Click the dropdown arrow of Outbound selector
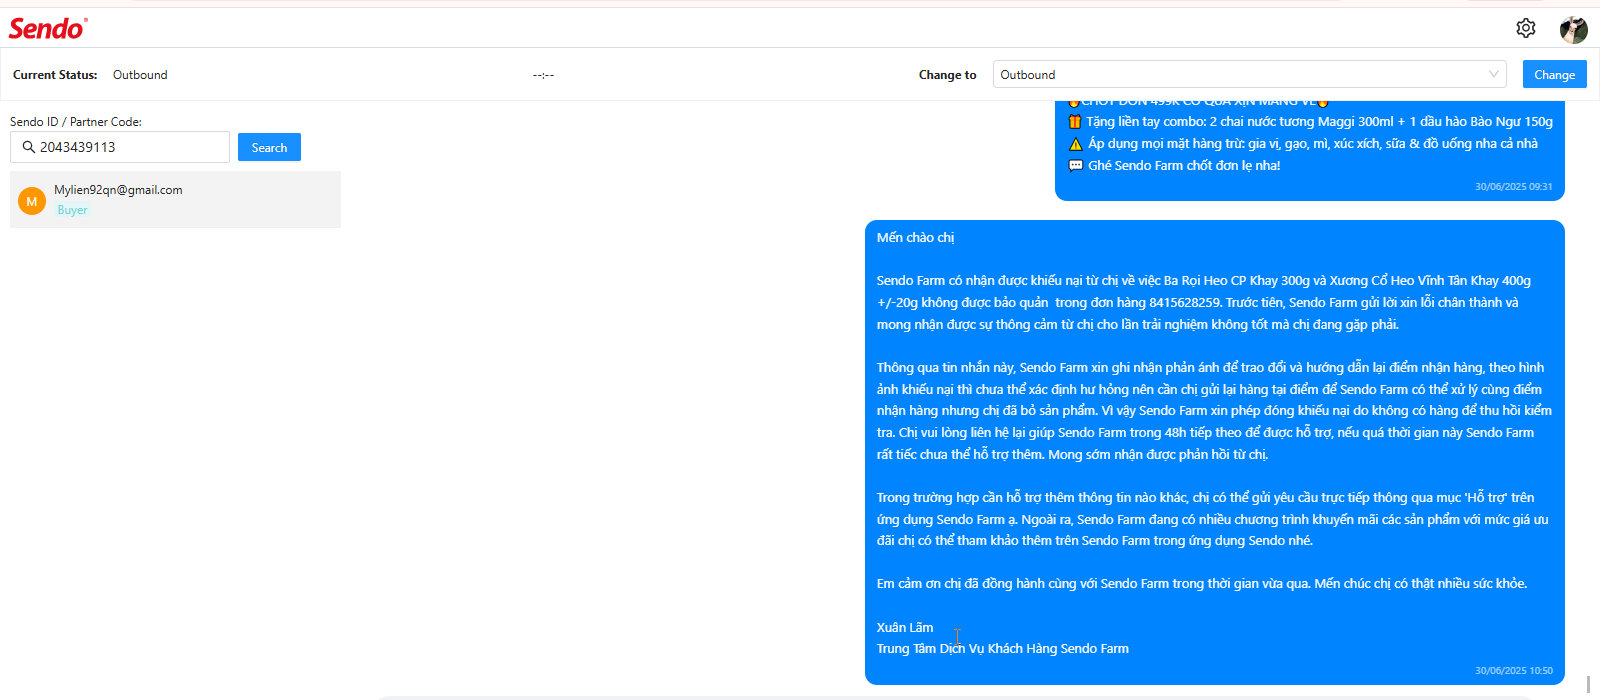 (1494, 74)
